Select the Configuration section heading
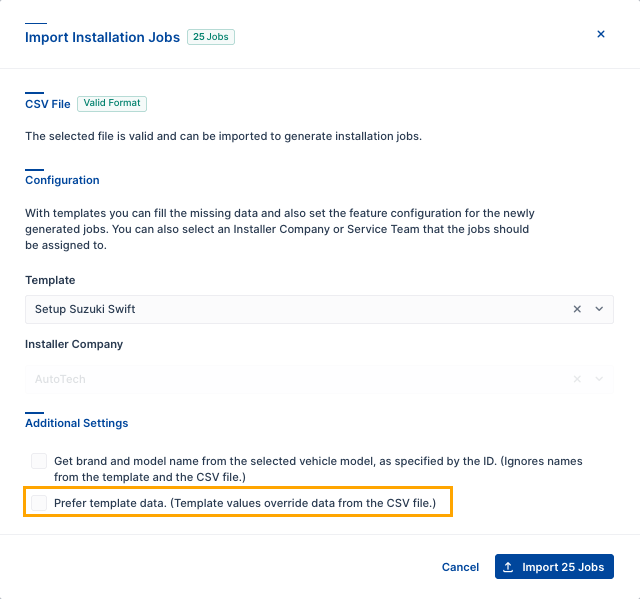The width and height of the screenshot is (640, 599). tap(62, 180)
